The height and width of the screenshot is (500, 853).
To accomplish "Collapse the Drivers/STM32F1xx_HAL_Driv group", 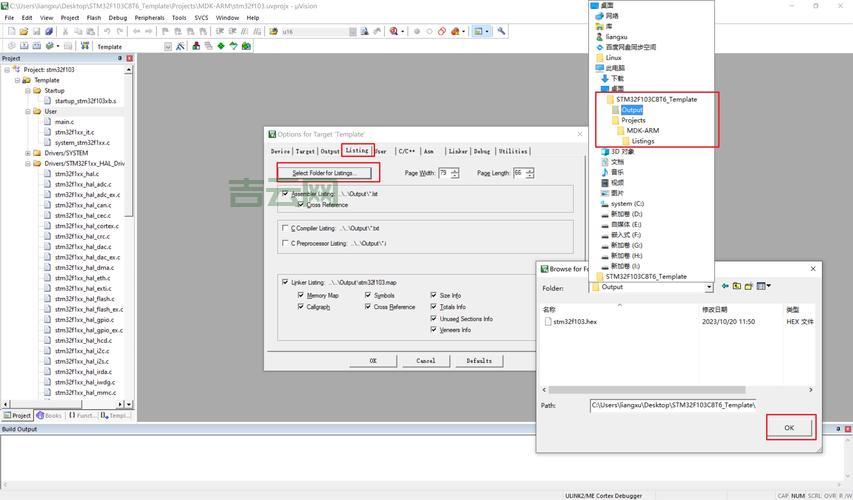I will (28, 163).
